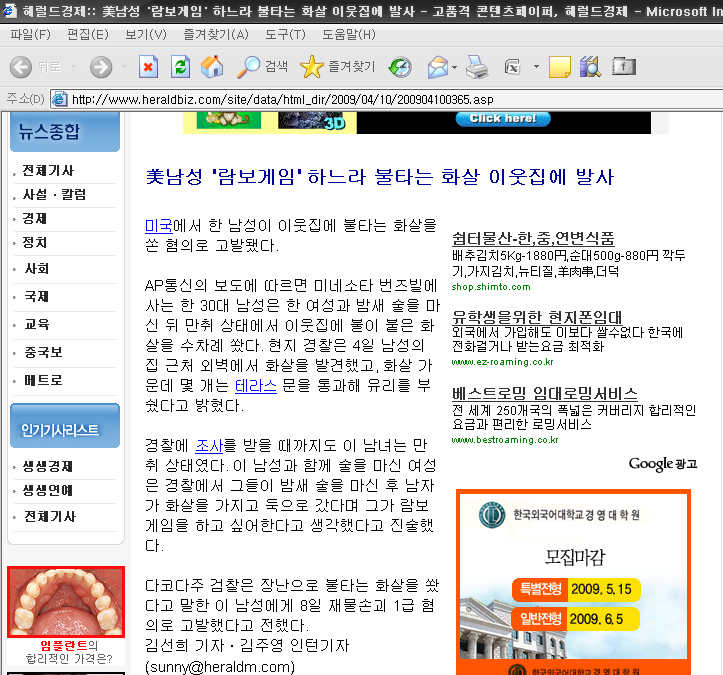Screen dimensions: 723x675
Task: Expand the Forward button history dropdown arrow
Action: tap(121, 68)
